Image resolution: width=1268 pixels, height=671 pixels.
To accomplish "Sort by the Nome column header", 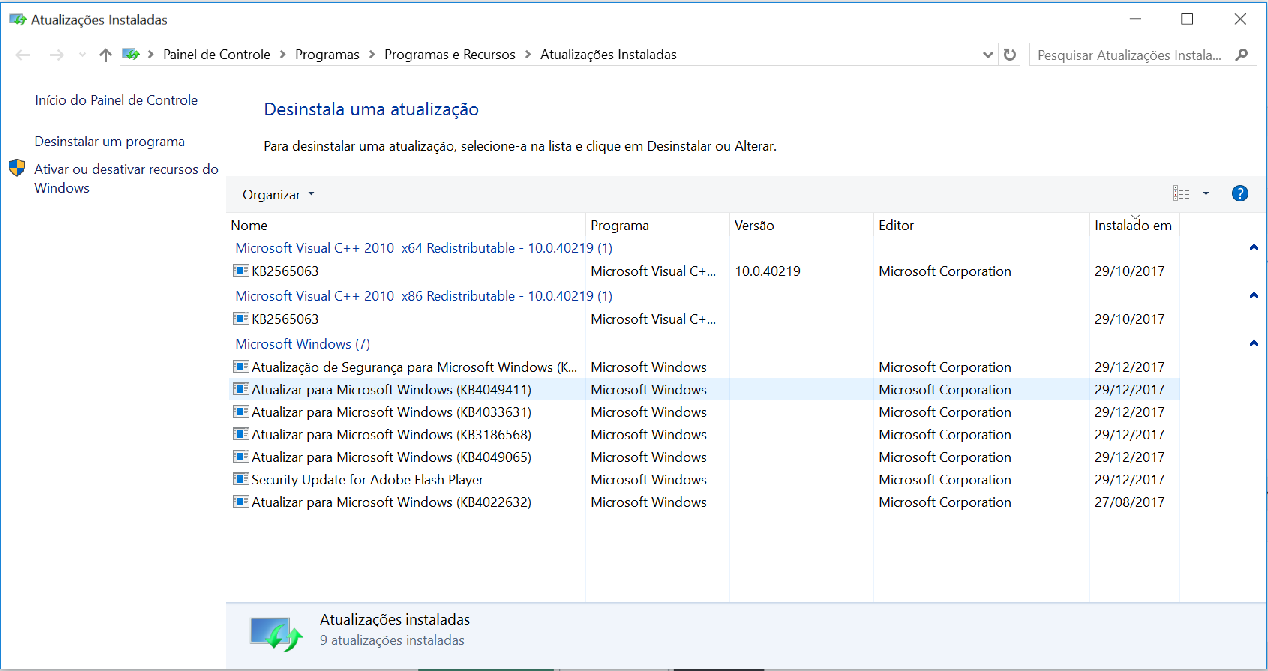I will pos(406,225).
